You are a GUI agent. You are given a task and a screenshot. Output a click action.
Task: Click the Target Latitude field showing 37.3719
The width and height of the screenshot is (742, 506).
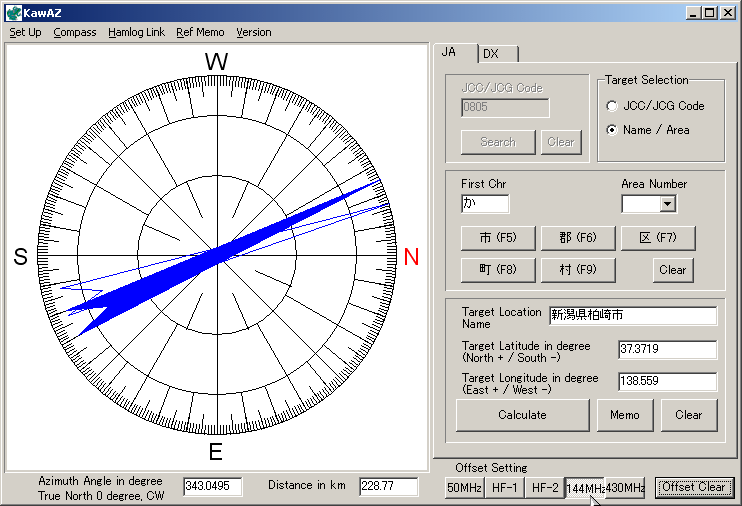[668, 349]
